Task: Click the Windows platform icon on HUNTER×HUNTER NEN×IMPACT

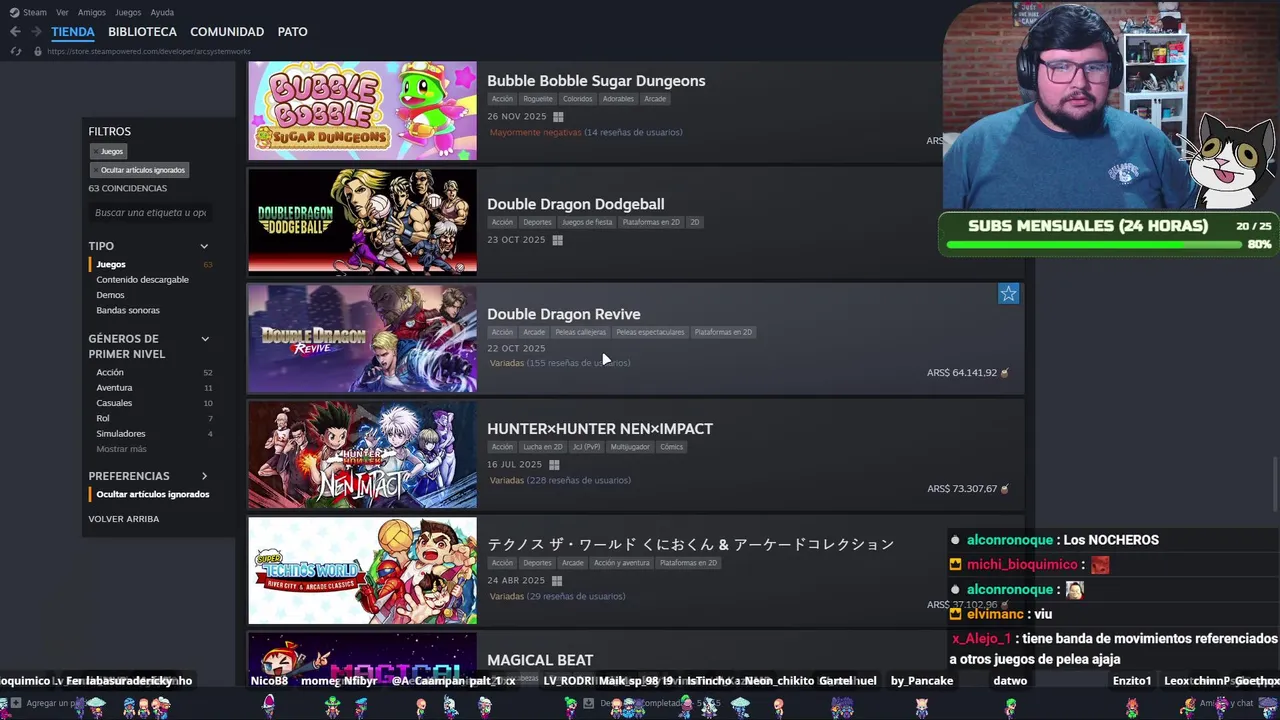Action: (554, 465)
